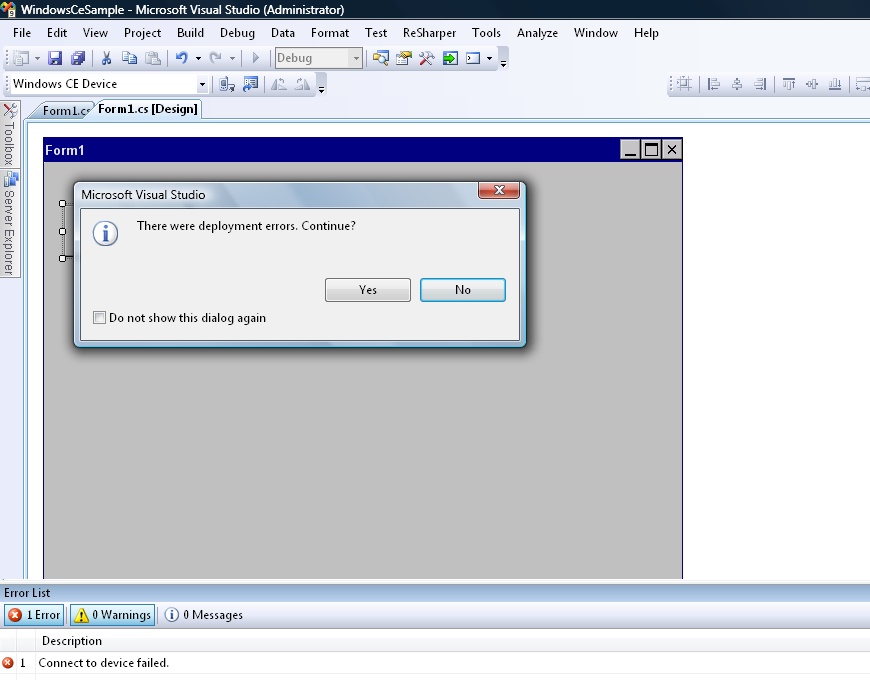
Task: Click the Copy toolbar icon
Action: coord(129,58)
